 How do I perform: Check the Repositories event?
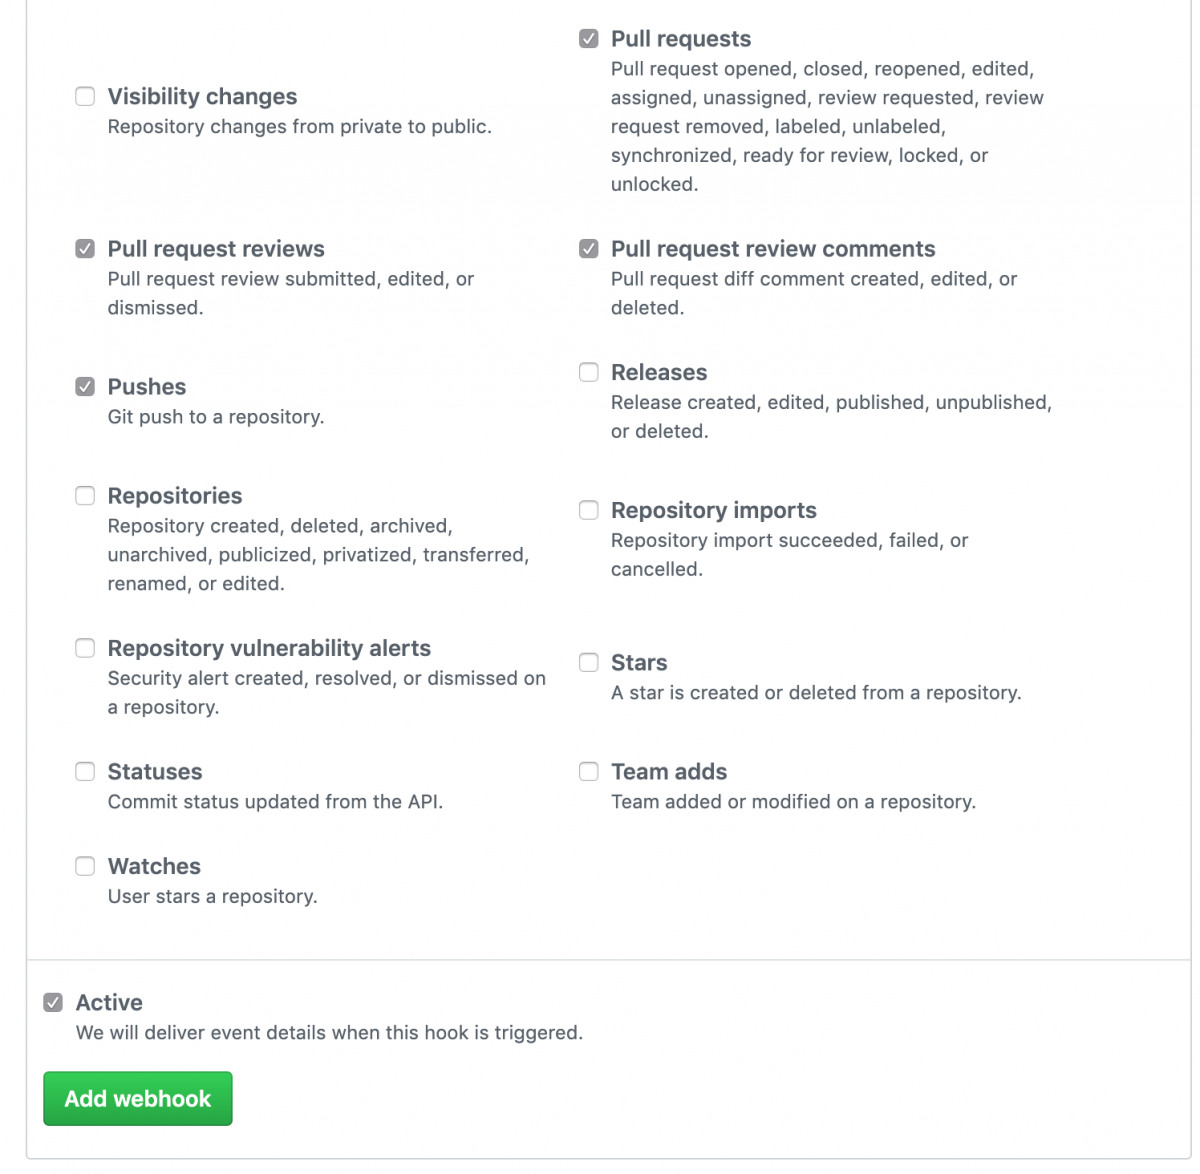[x=85, y=495]
